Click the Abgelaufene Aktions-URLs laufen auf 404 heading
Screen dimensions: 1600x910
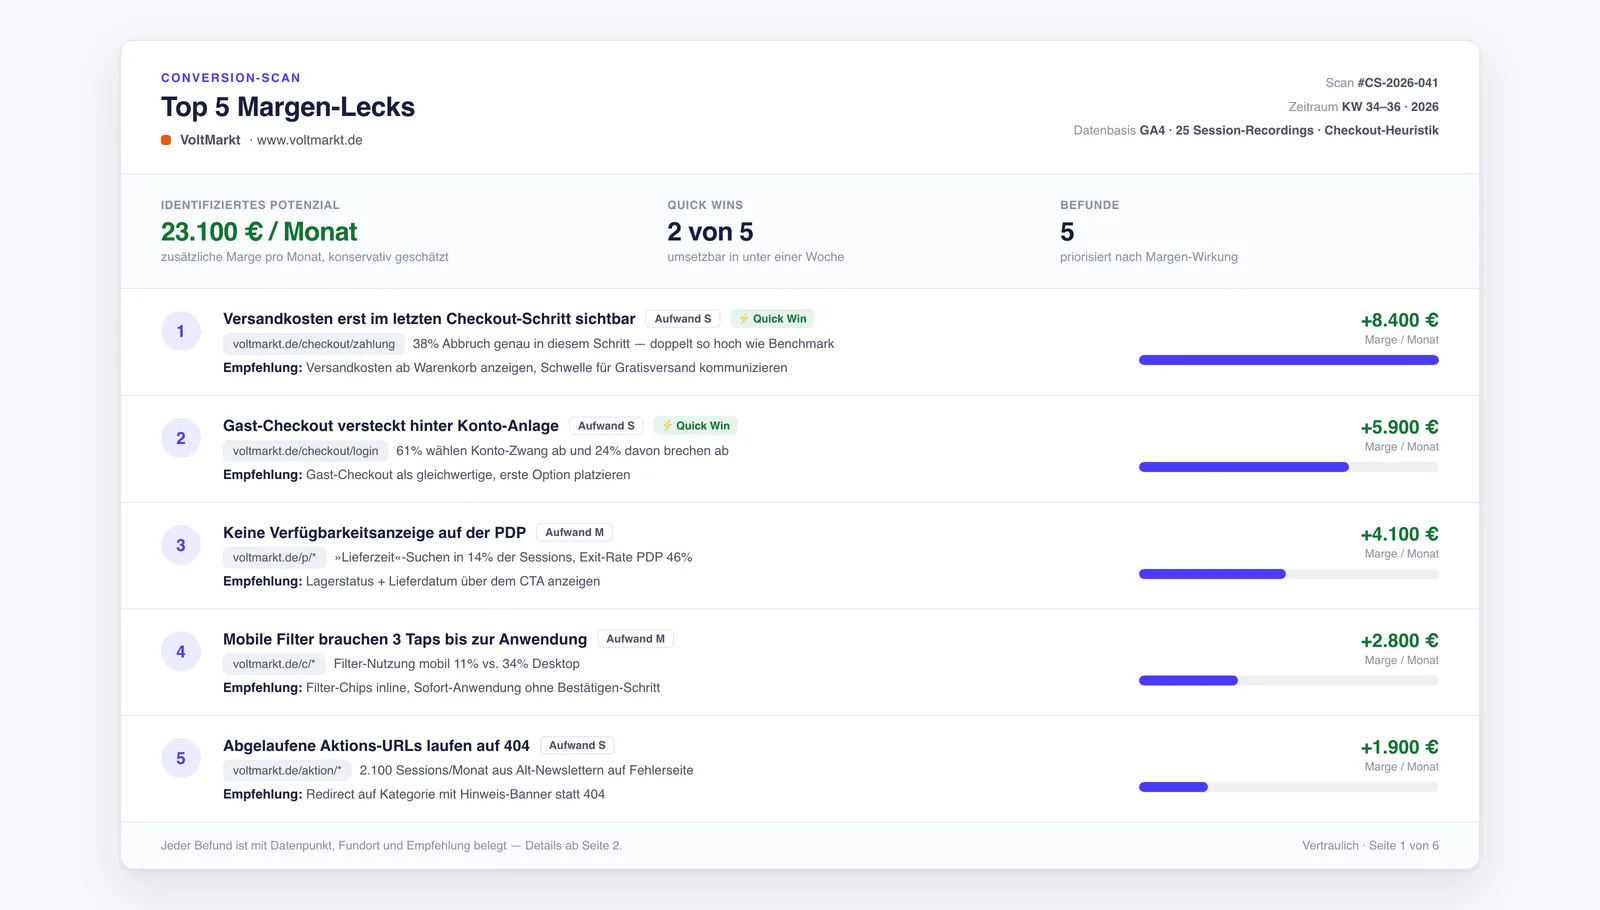click(x=376, y=746)
